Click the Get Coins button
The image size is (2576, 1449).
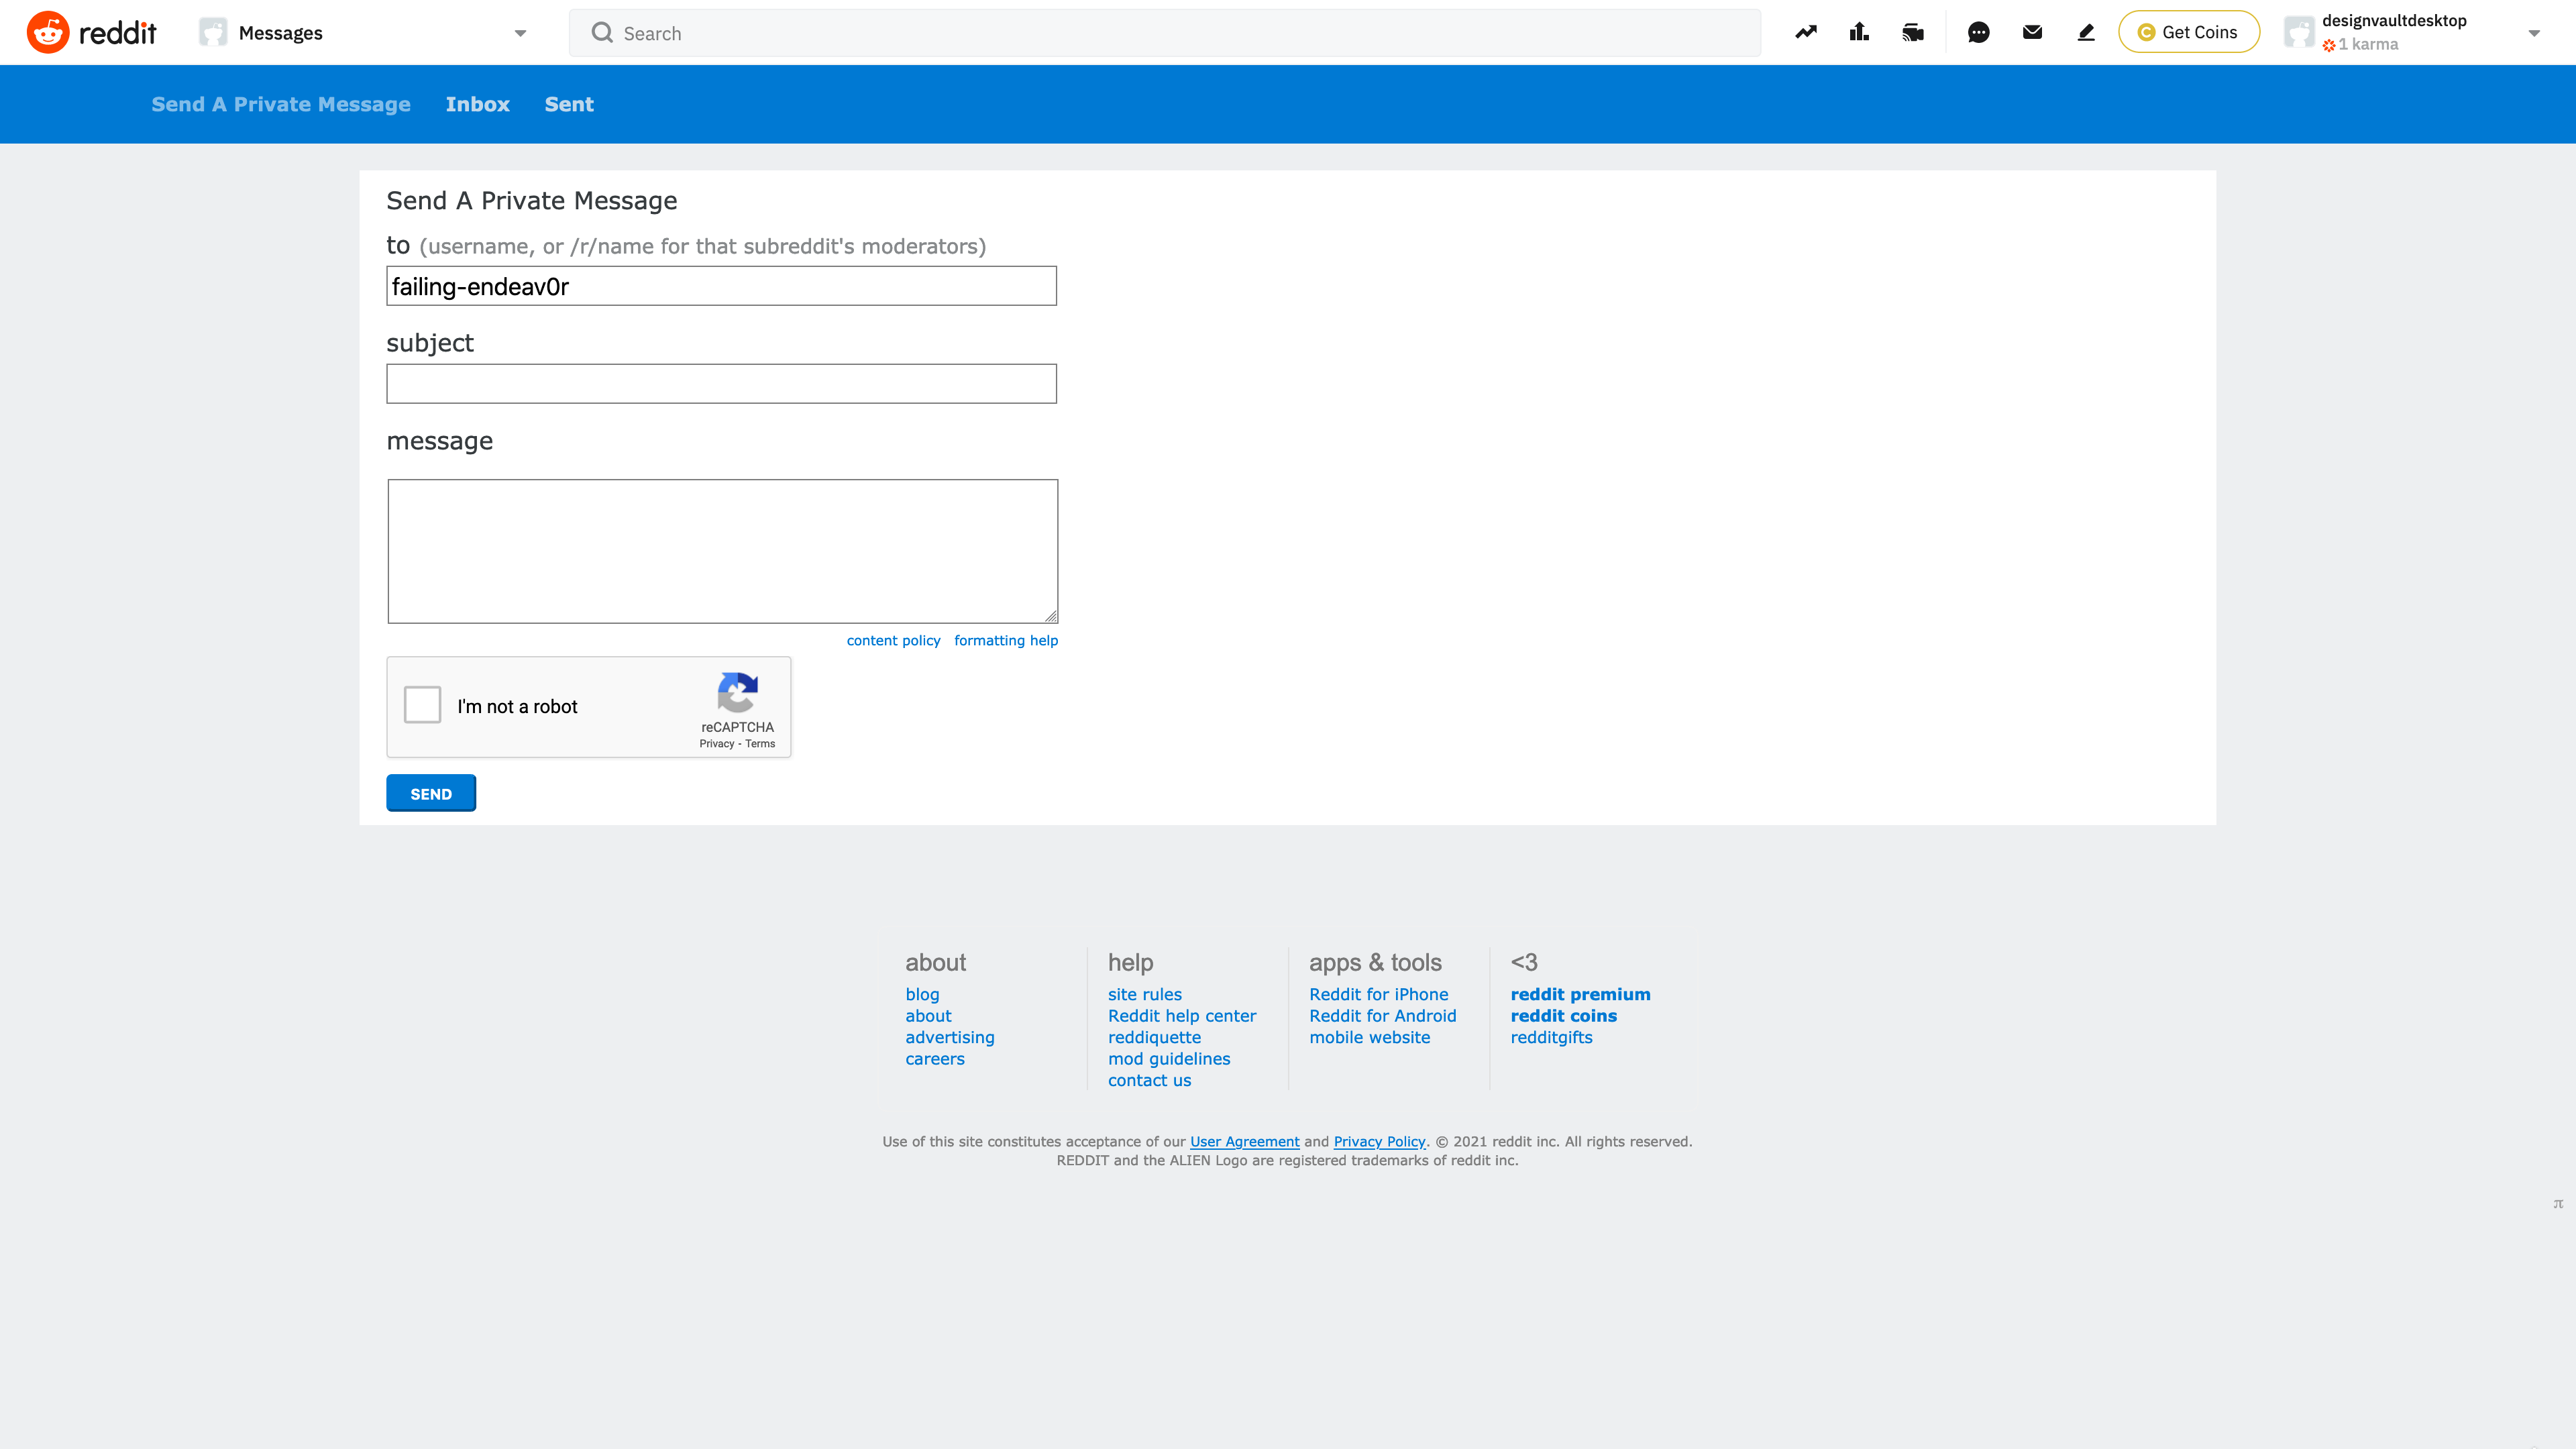point(2188,32)
